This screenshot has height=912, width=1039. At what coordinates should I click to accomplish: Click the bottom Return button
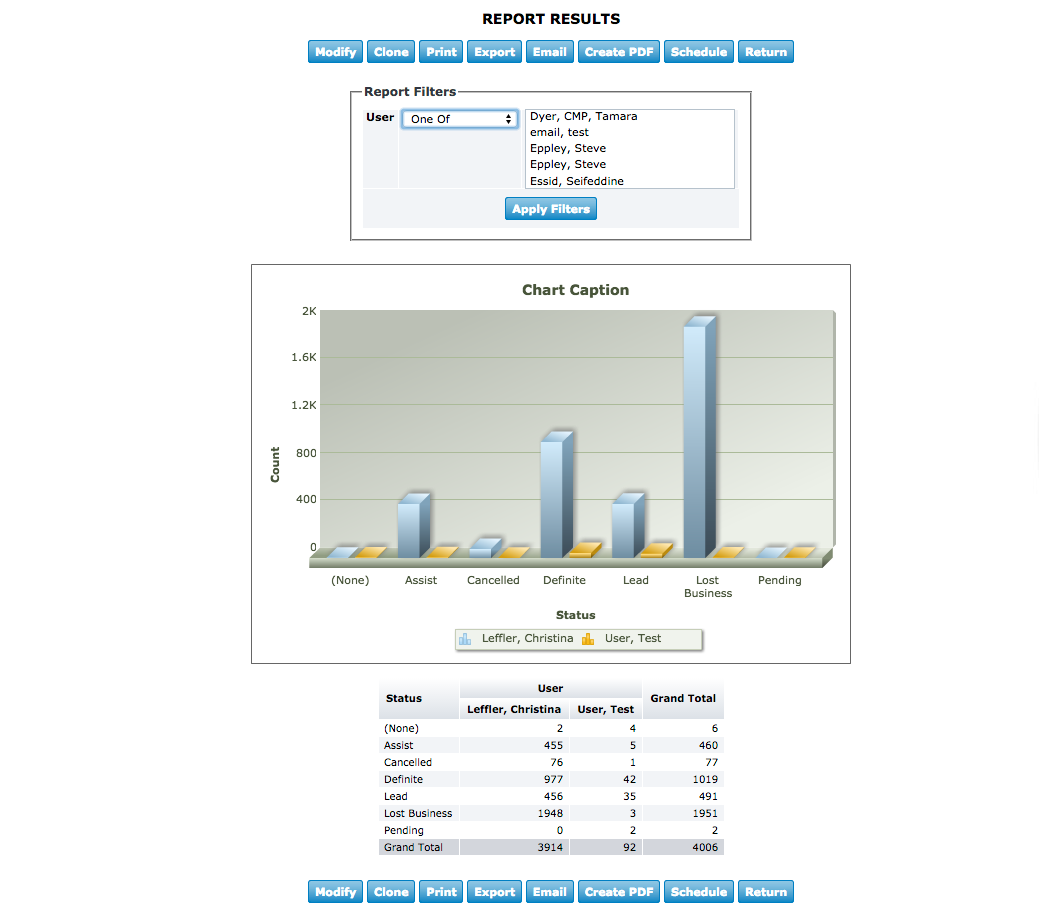765,891
